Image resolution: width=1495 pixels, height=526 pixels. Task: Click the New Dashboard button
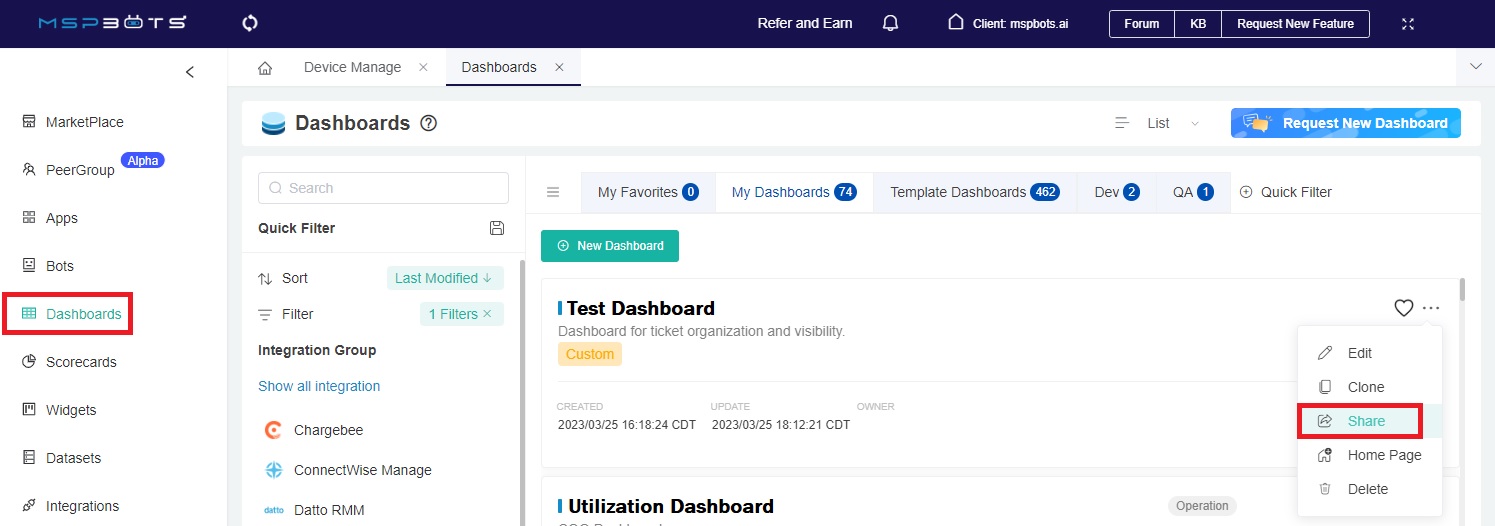(x=610, y=246)
